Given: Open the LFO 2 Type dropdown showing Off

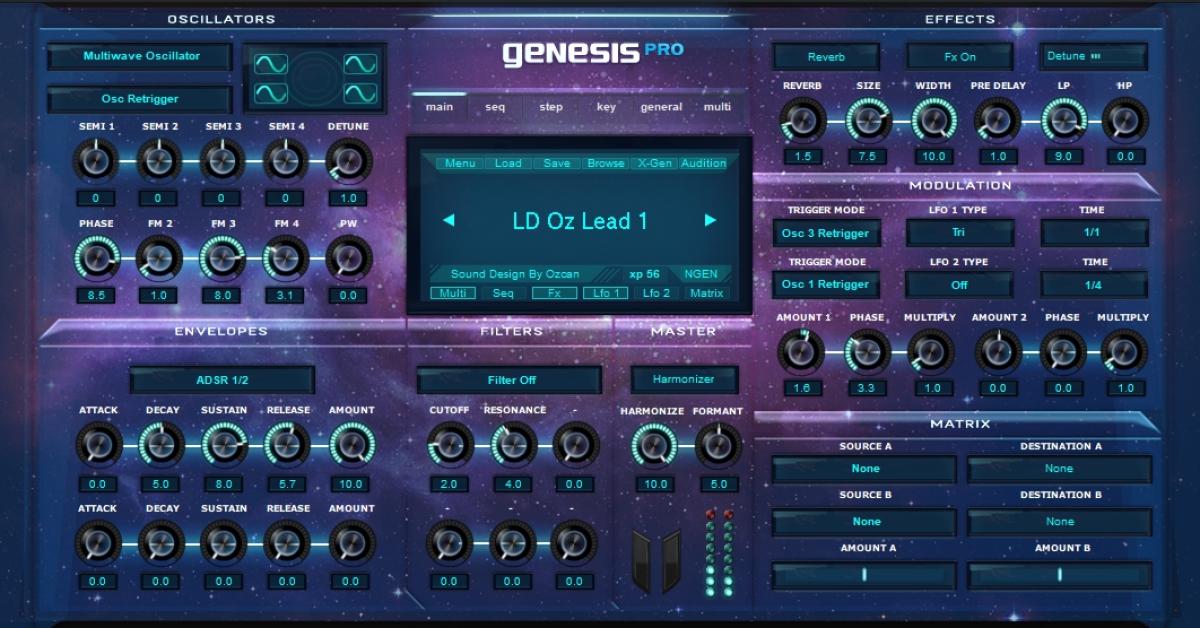Looking at the screenshot, I should click(960, 284).
